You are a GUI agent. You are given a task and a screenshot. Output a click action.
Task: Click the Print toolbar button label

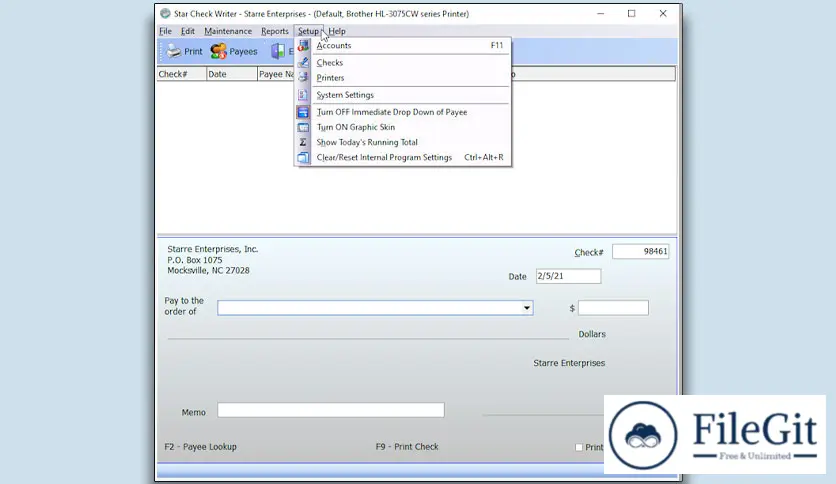click(x=193, y=51)
